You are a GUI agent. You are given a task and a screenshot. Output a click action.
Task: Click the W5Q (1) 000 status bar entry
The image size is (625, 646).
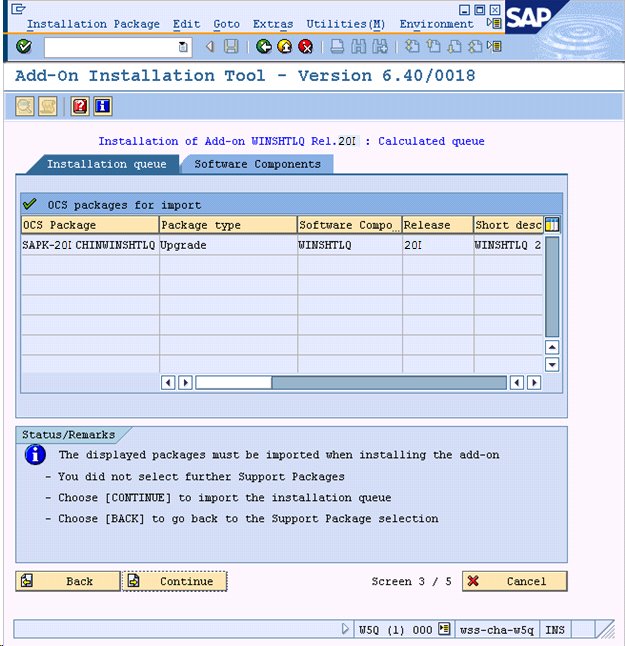[x=395, y=630]
